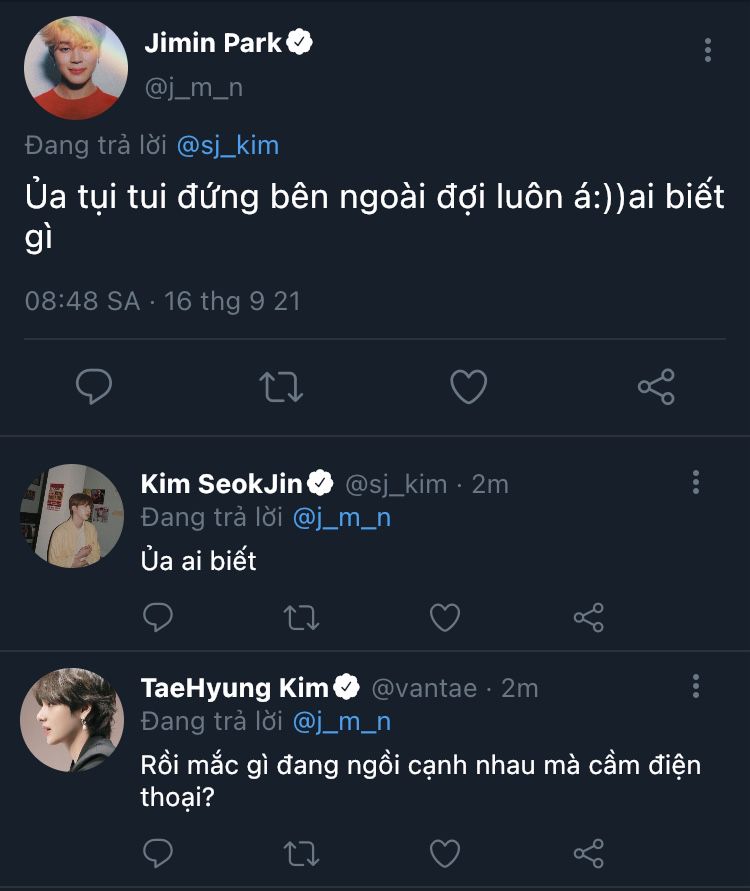Viewport: 750px width, 891px height.
Task: Retweet Jimin Park's main tweet
Action: pyautogui.click(x=281, y=386)
